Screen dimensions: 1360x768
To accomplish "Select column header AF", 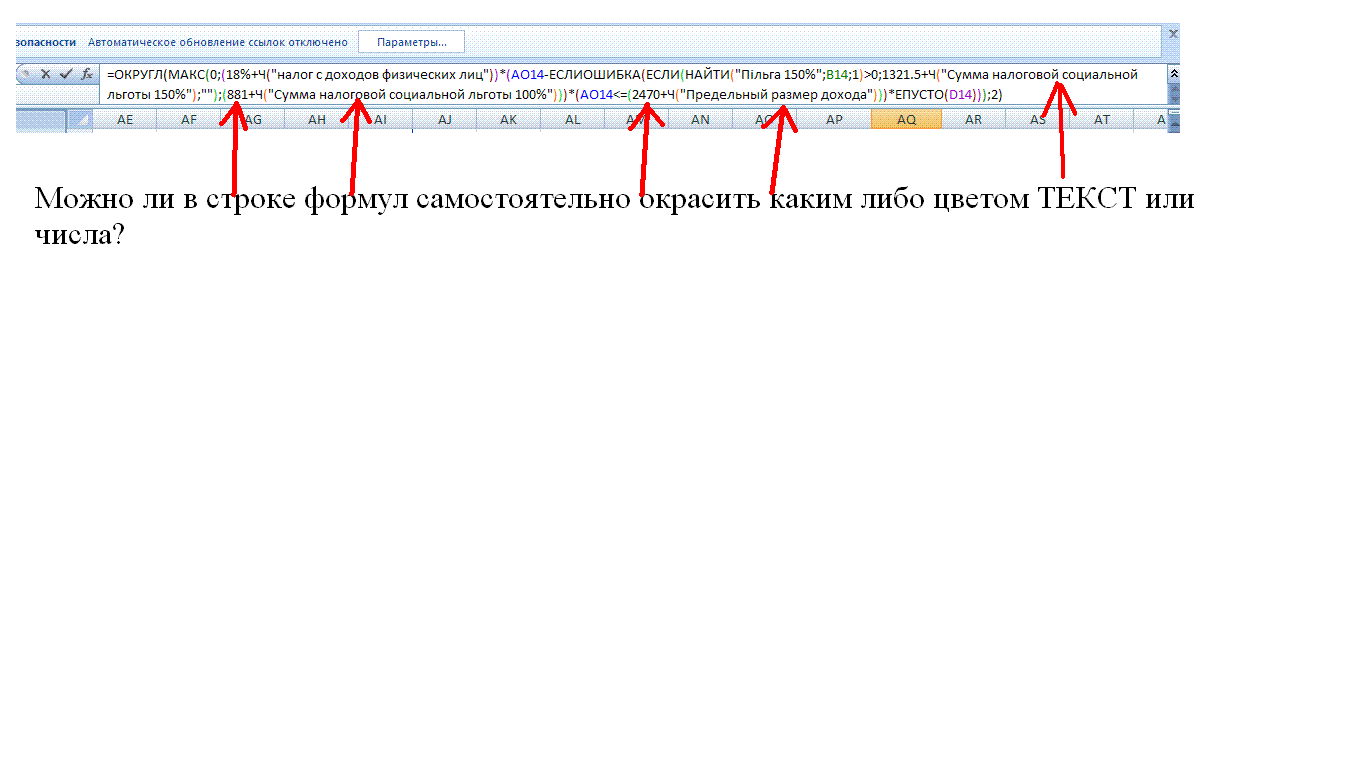I will coord(189,120).
